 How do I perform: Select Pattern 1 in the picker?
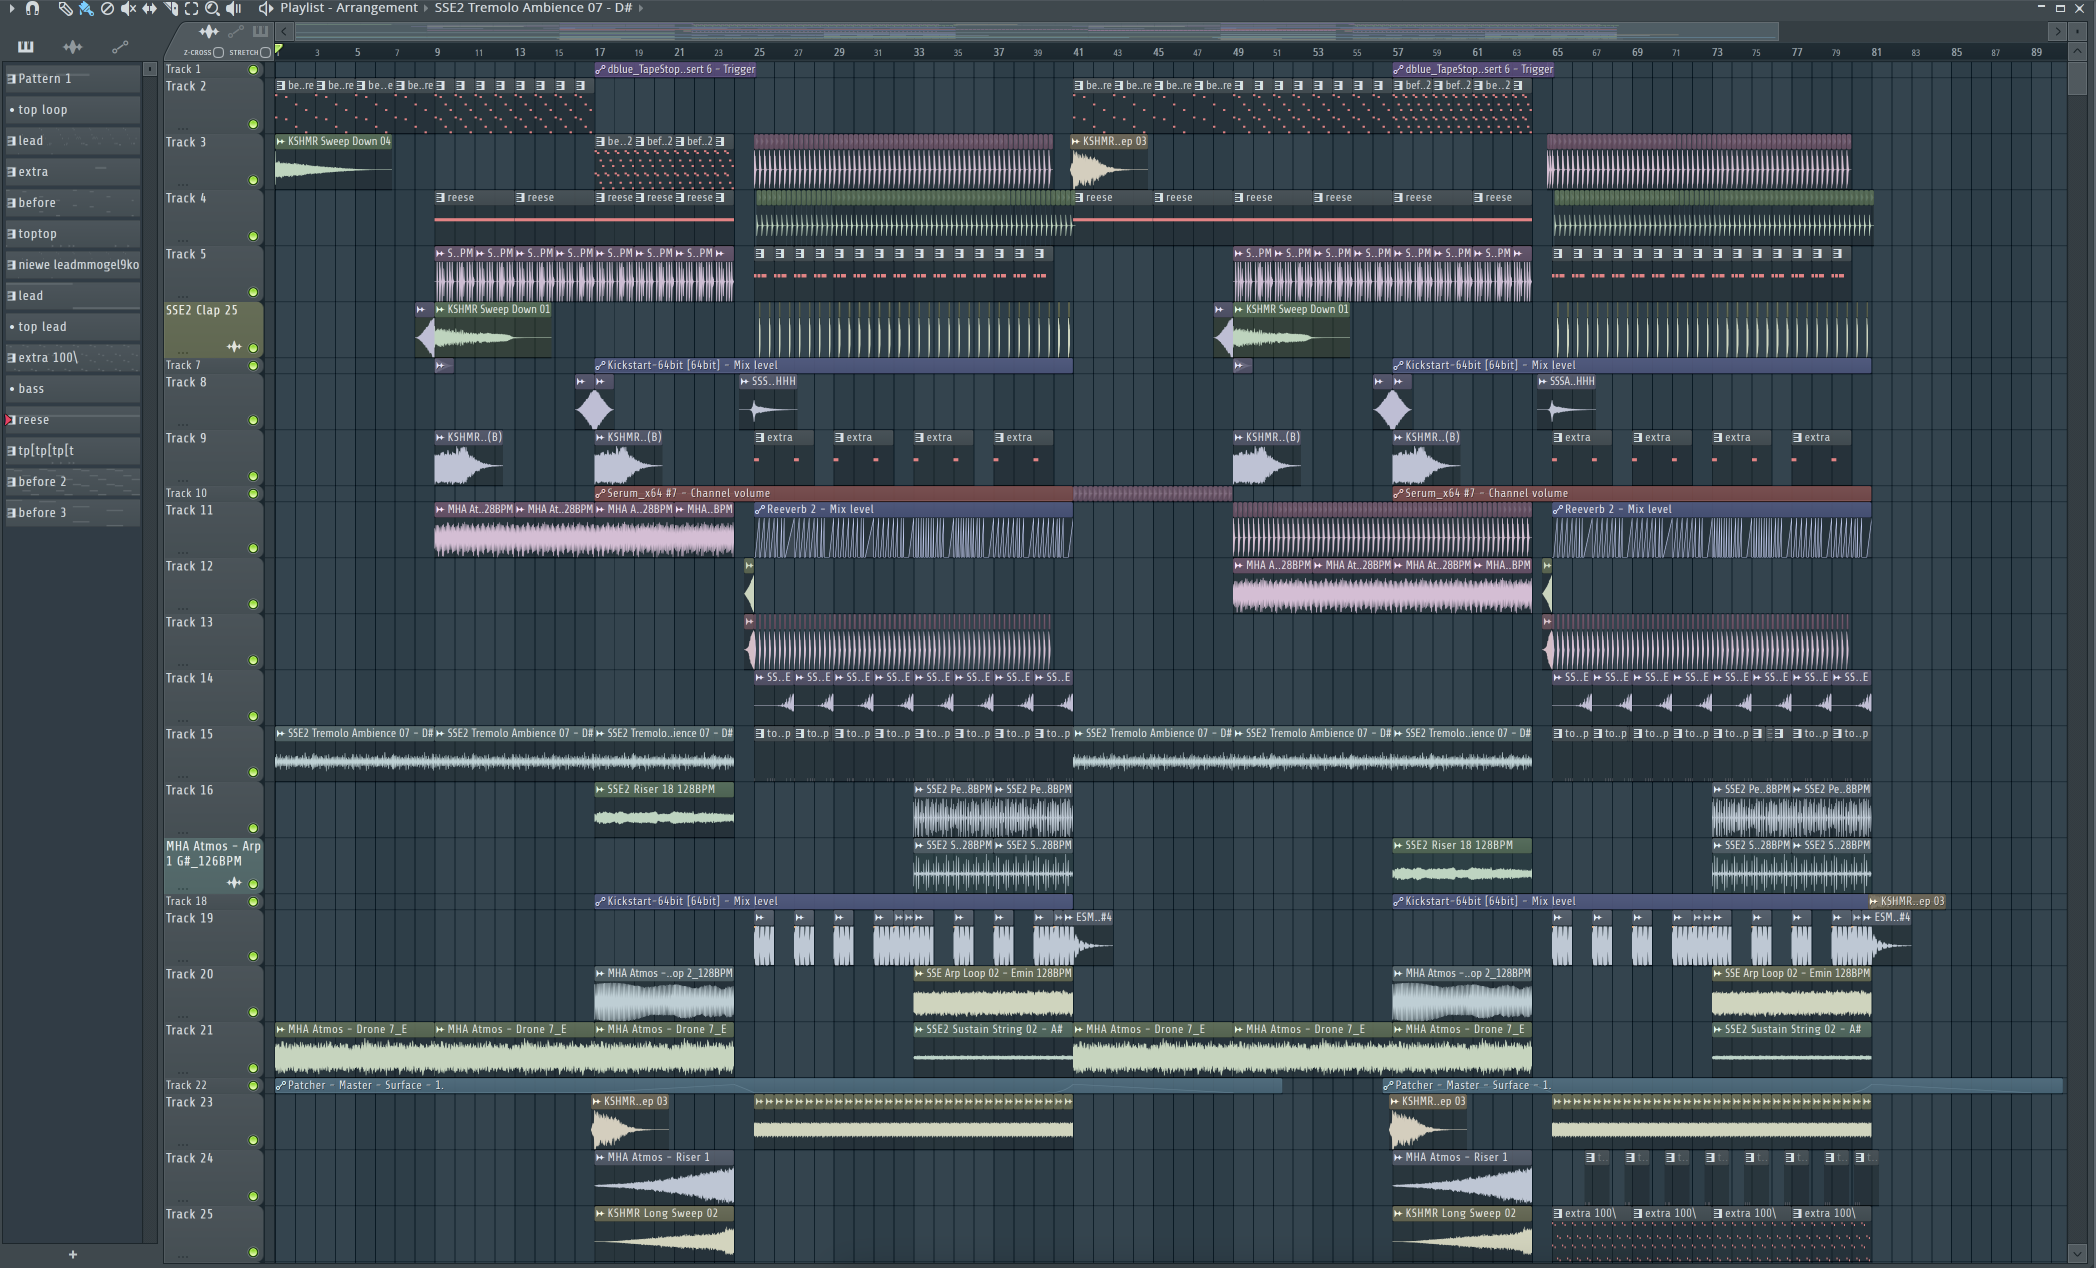pyautogui.click(x=72, y=78)
